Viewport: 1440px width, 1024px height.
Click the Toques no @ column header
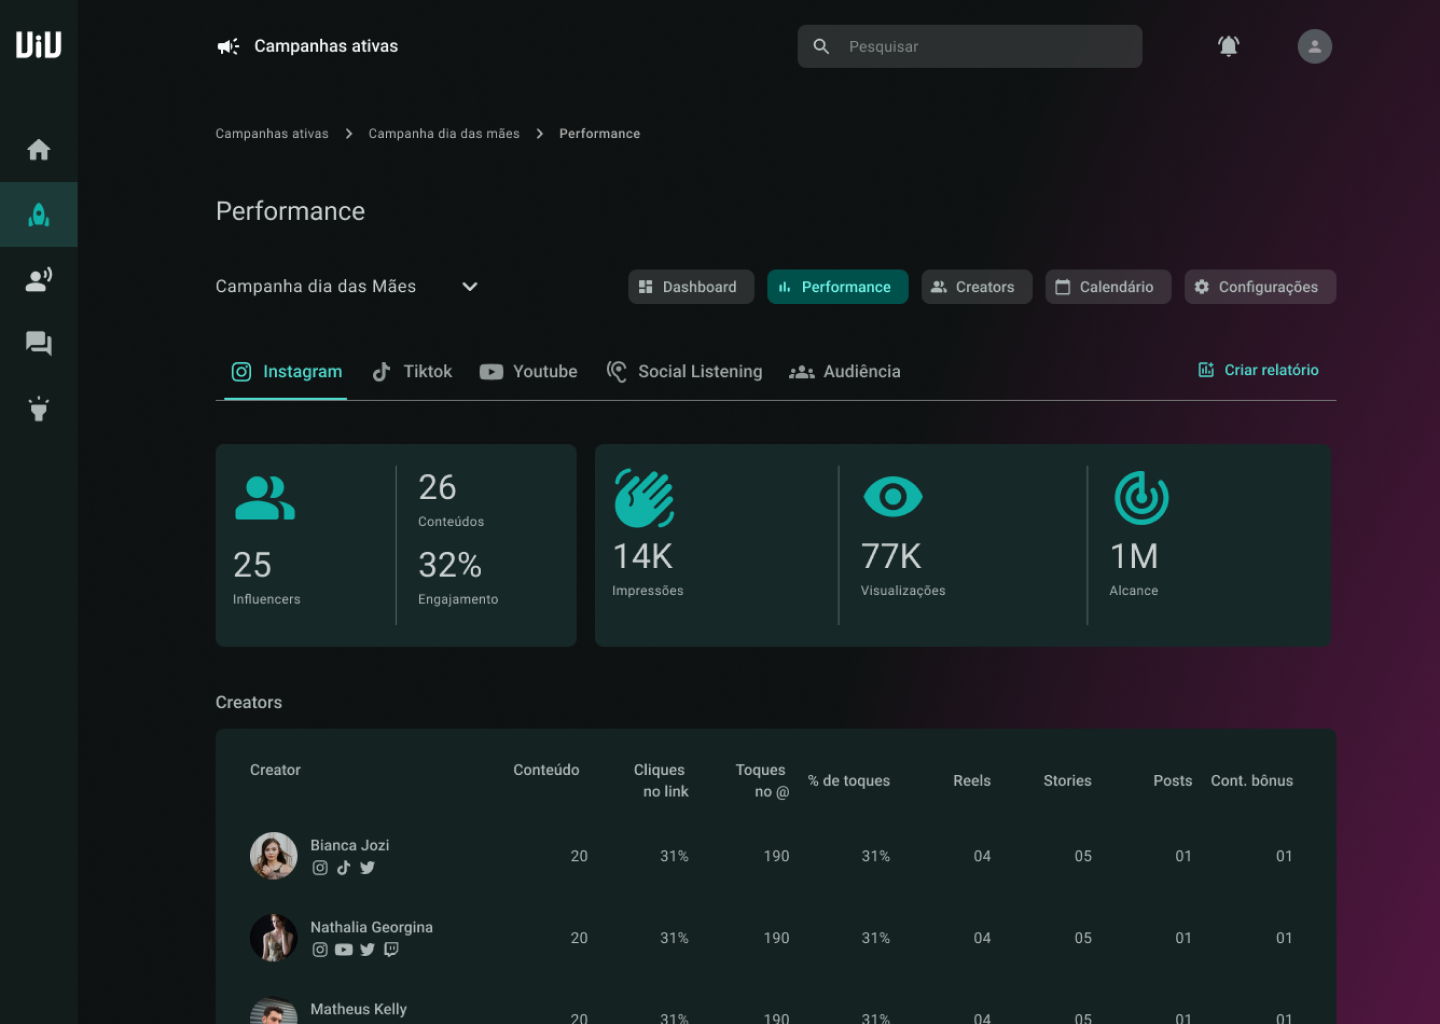coord(762,781)
